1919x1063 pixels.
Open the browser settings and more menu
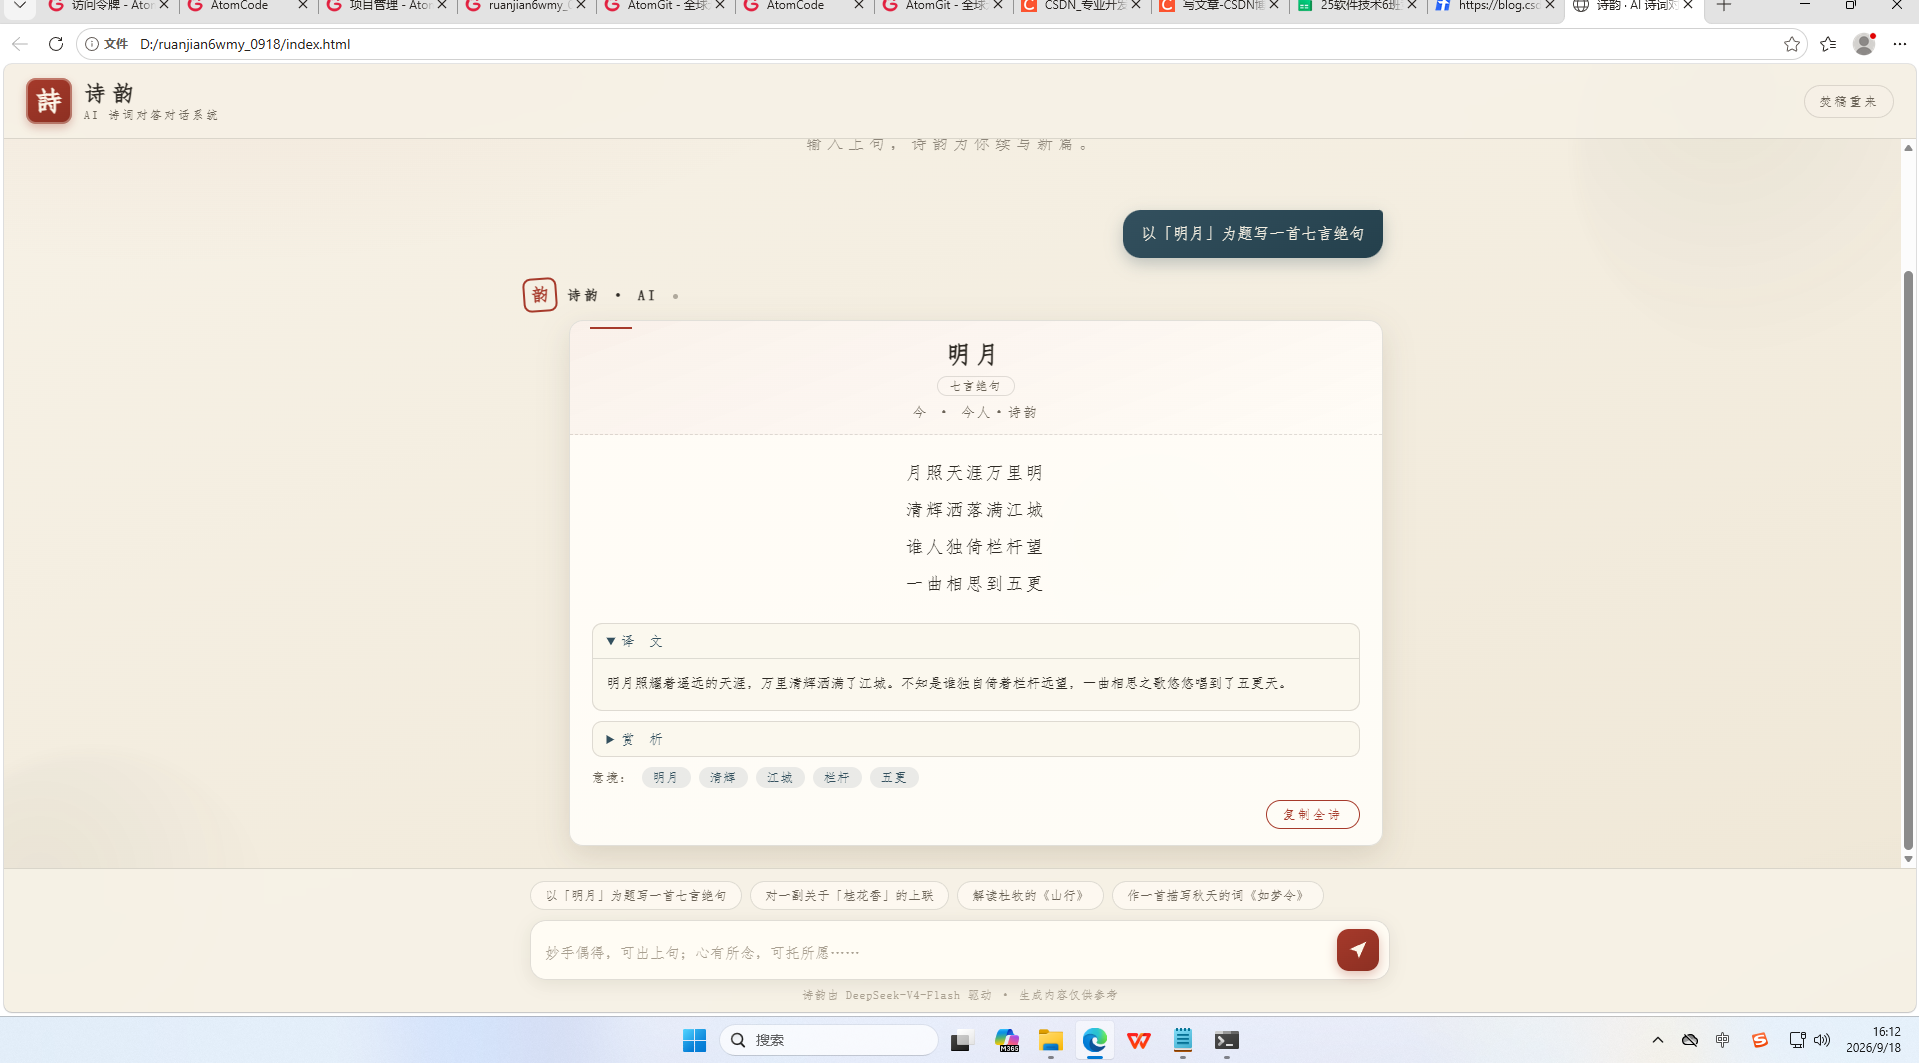coord(1900,44)
